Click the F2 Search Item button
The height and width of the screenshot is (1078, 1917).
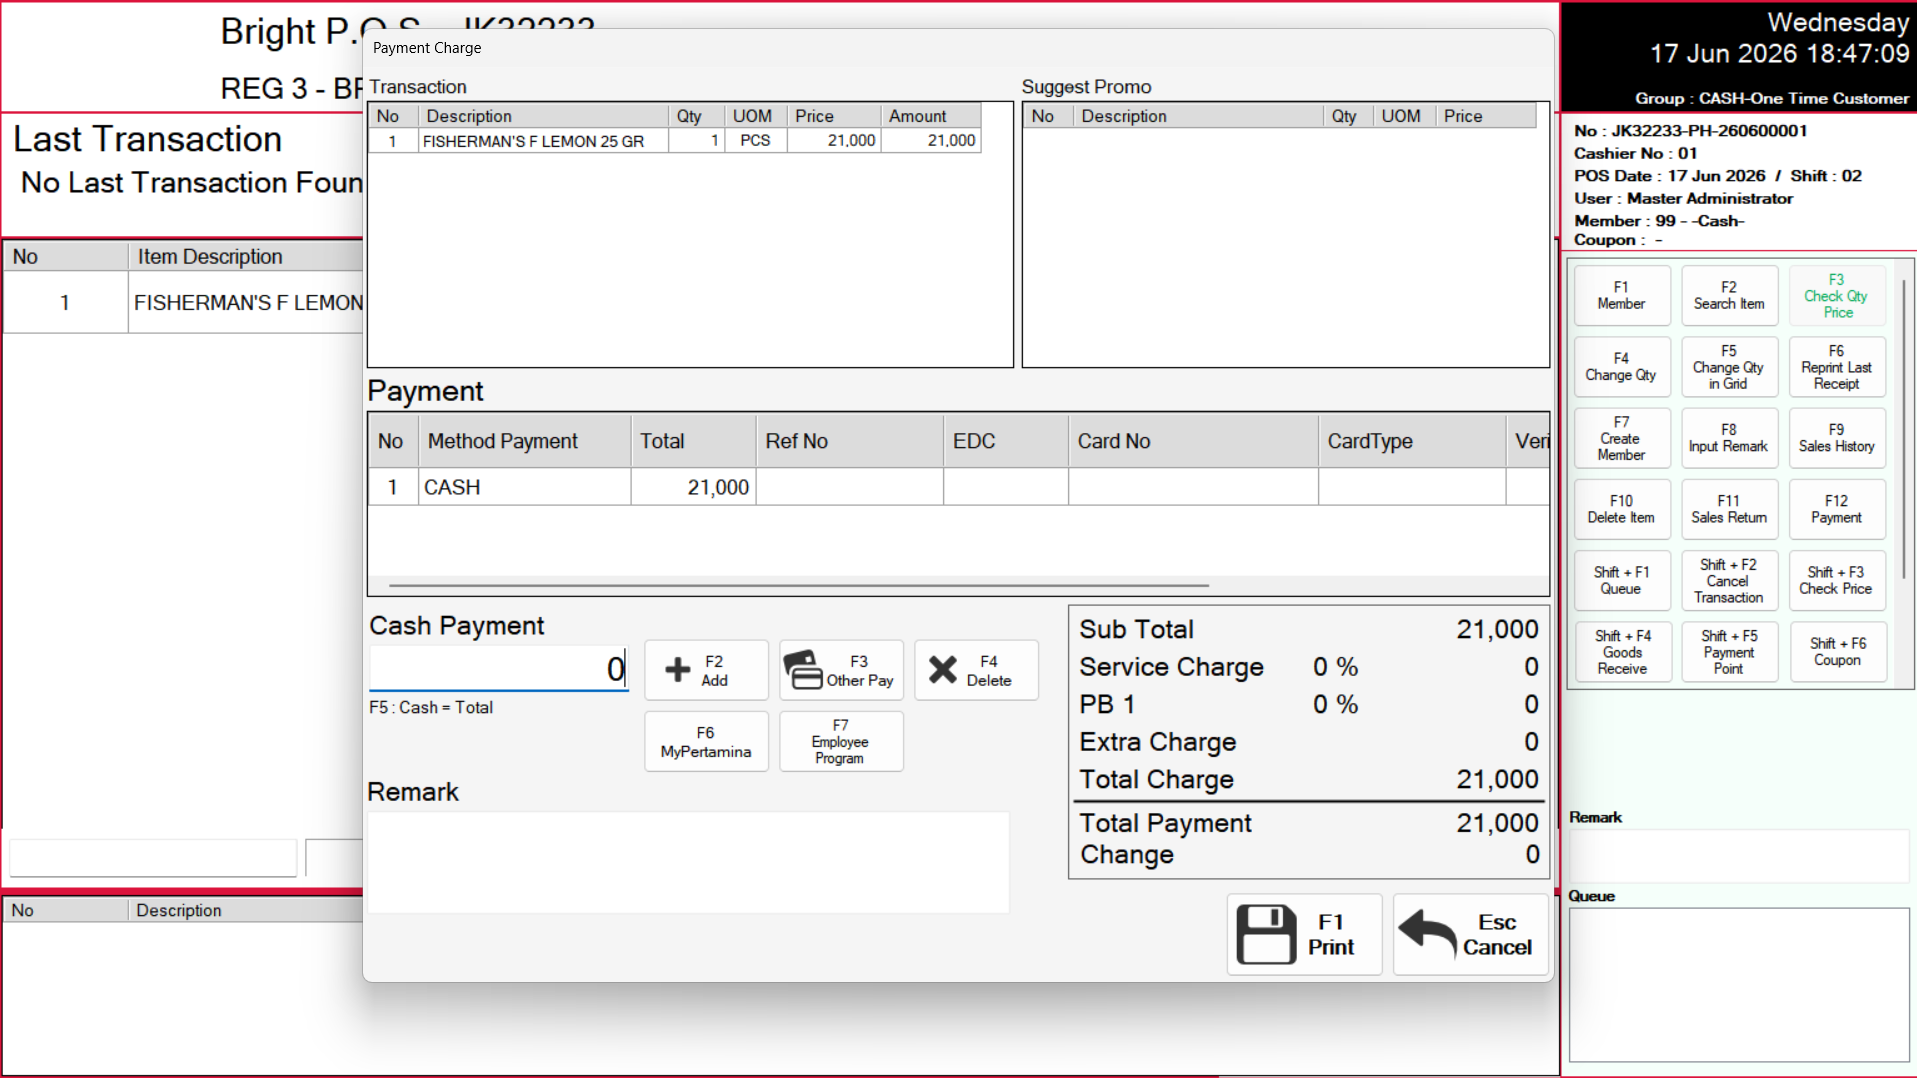[x=1729, y=296]
